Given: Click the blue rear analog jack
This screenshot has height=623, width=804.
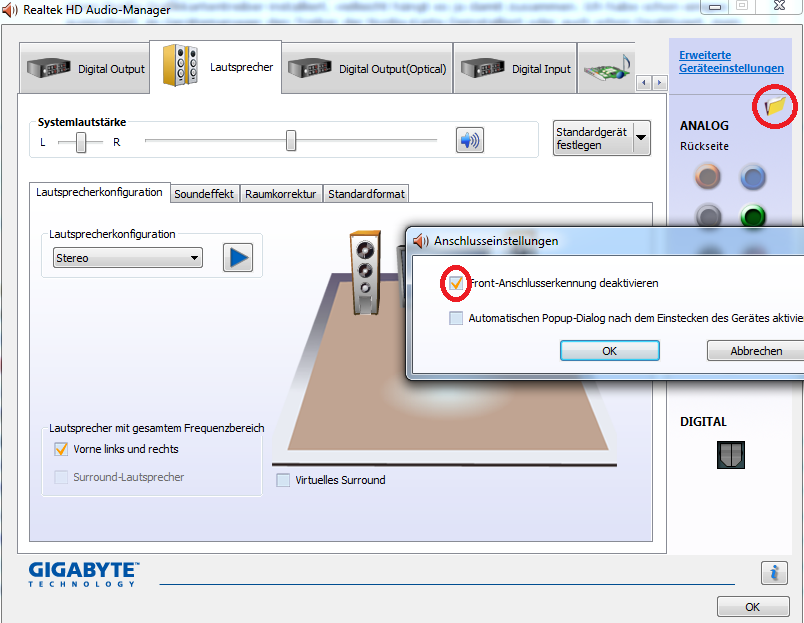Looking at the screenshot, I should pyautogui.click(x=753, y=178).
